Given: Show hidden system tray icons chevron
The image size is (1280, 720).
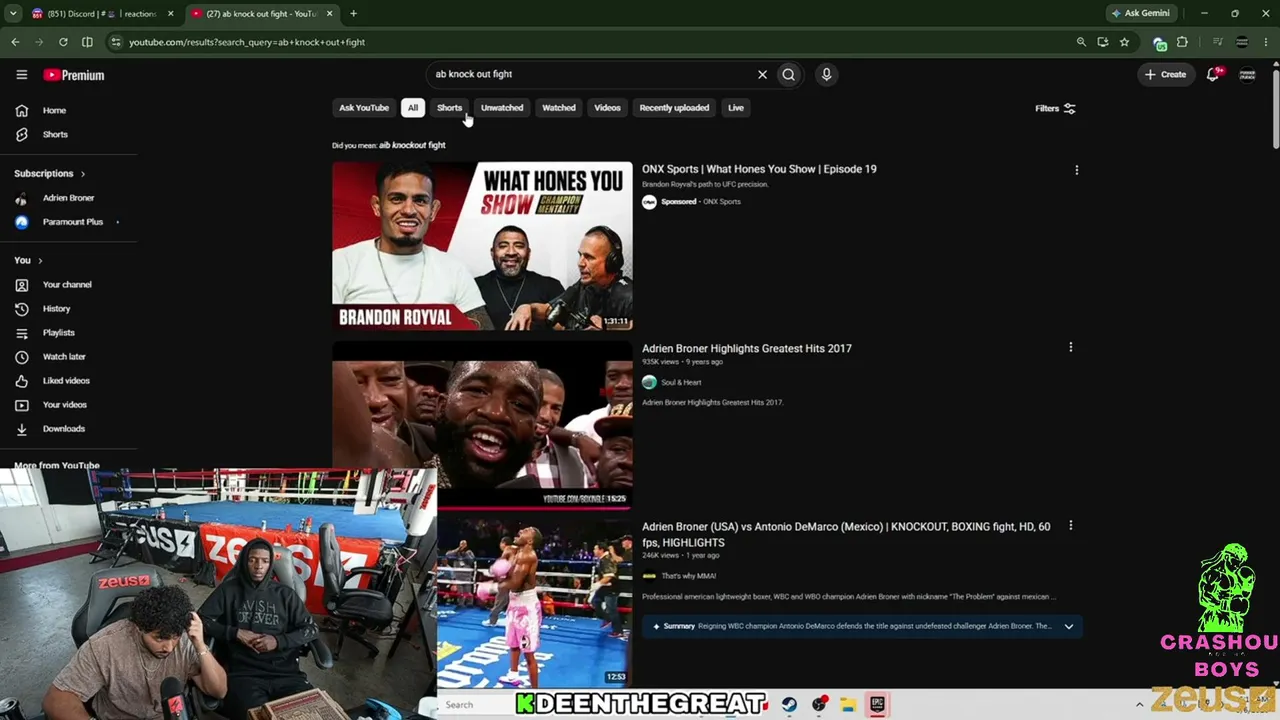Looking at the screenshot, I should (x=1139, y=705).
